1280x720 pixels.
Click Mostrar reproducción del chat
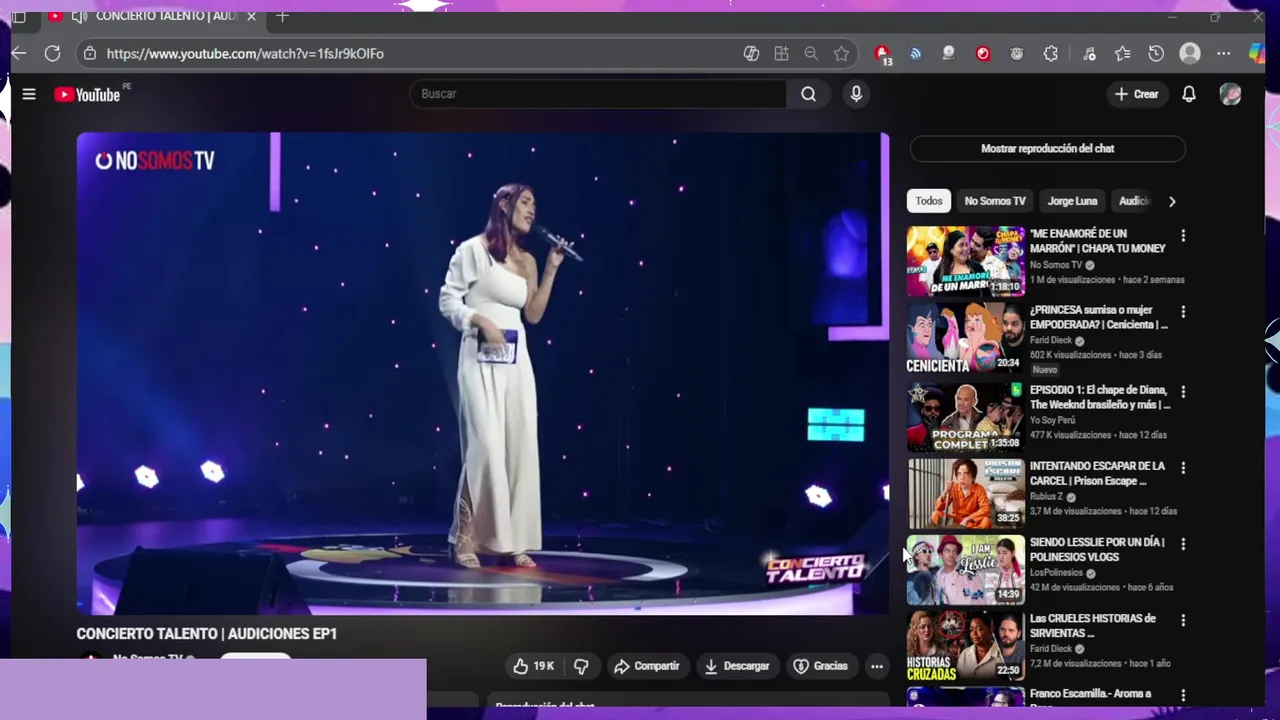pyautogui.click(x=1047, y=148)
